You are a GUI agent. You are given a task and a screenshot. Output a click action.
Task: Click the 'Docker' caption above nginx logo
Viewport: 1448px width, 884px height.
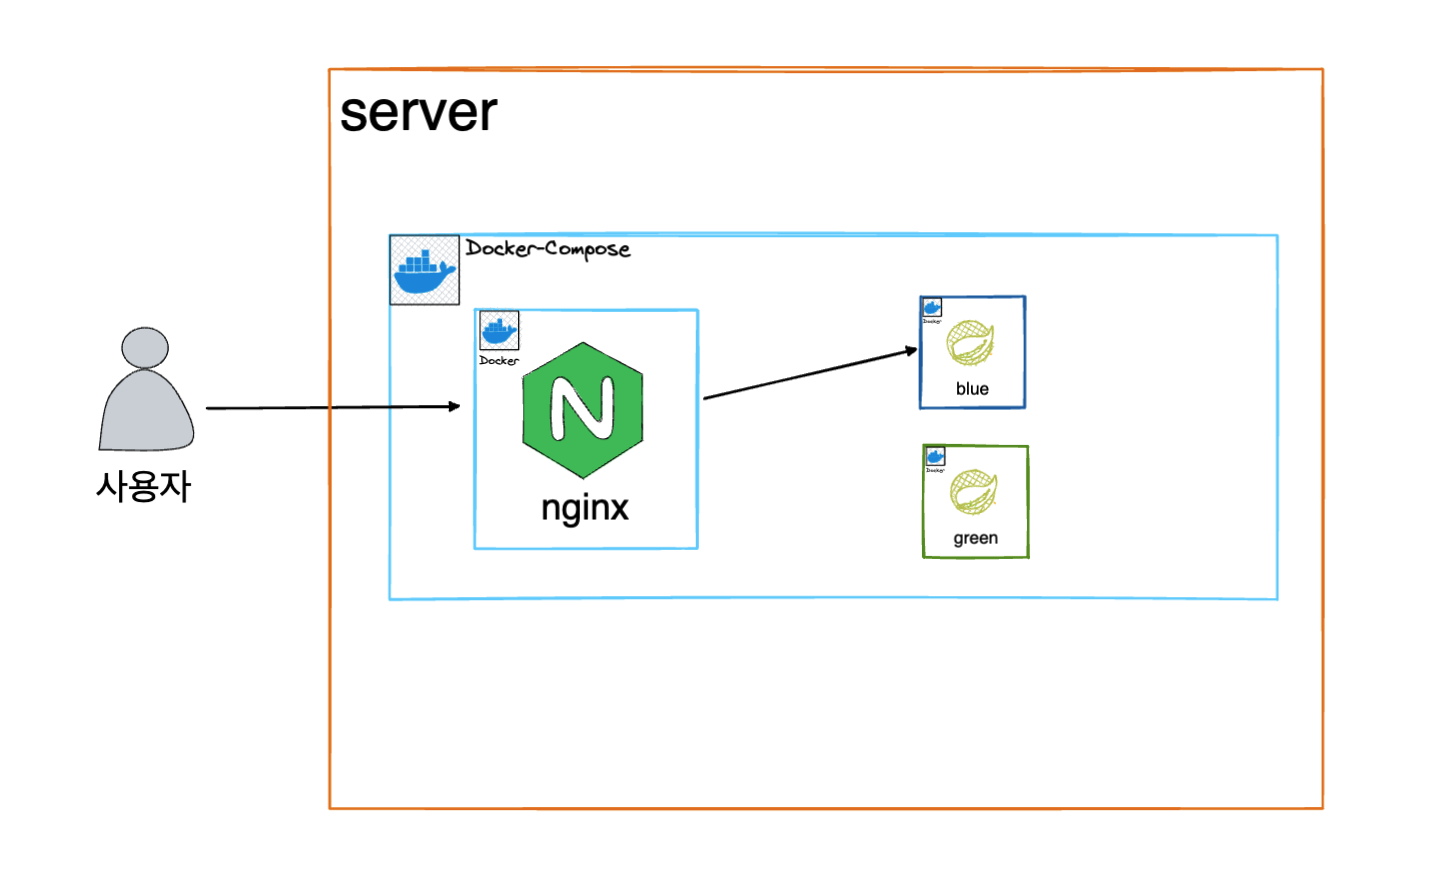499,360
